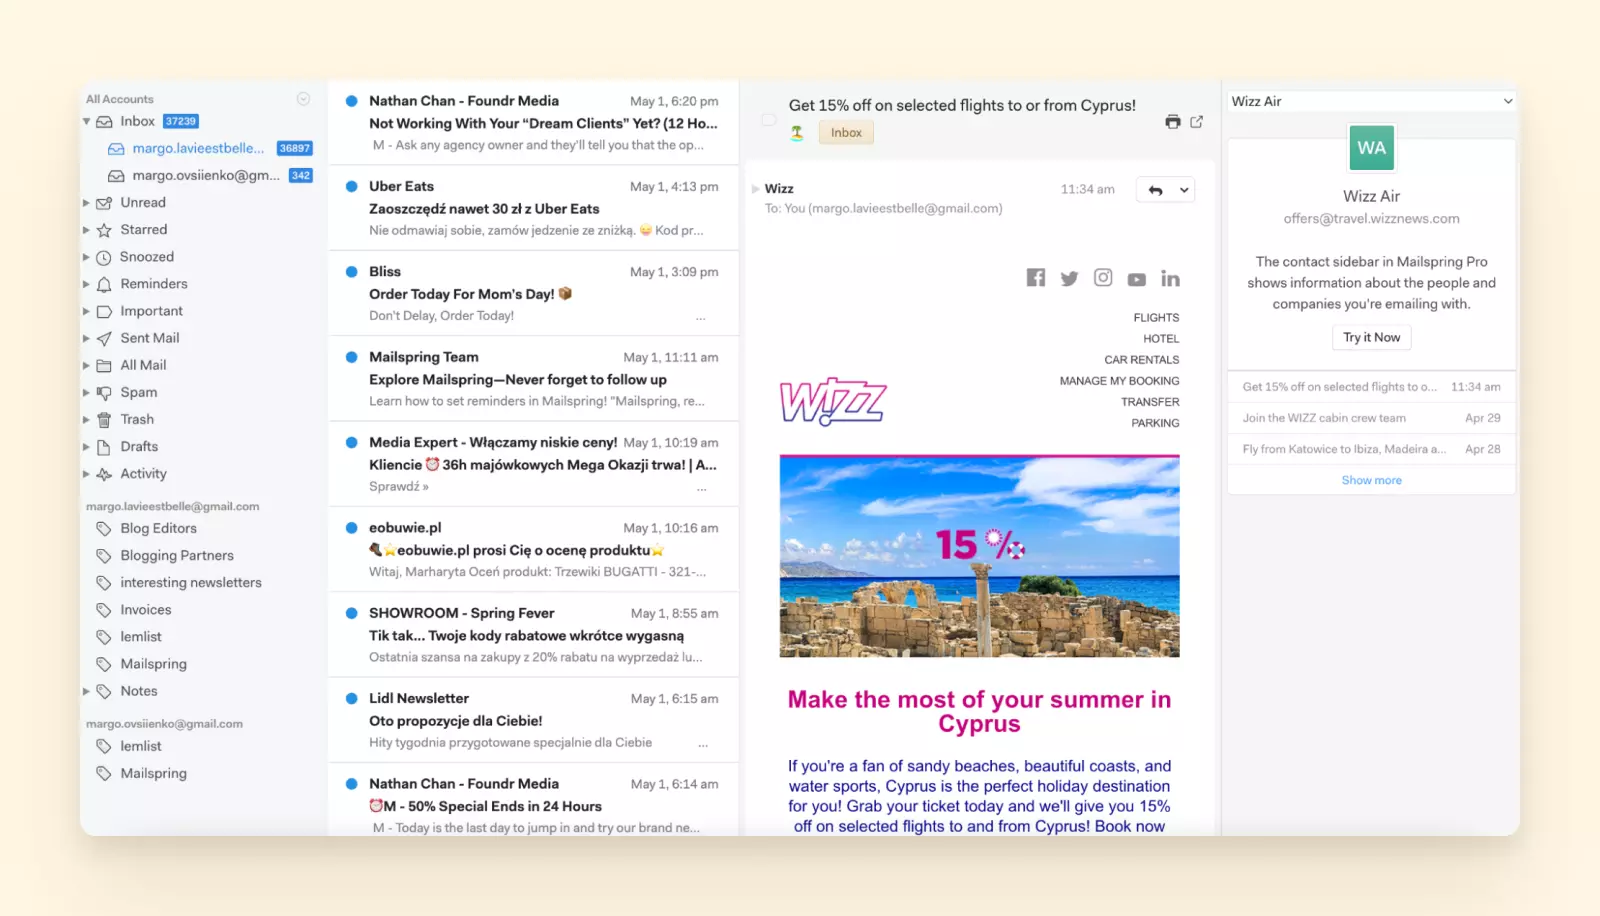The width and height of the screenshot is (1600, 916).
Task: Expand the Notes label arrow
Action: [x=87, y=691]
